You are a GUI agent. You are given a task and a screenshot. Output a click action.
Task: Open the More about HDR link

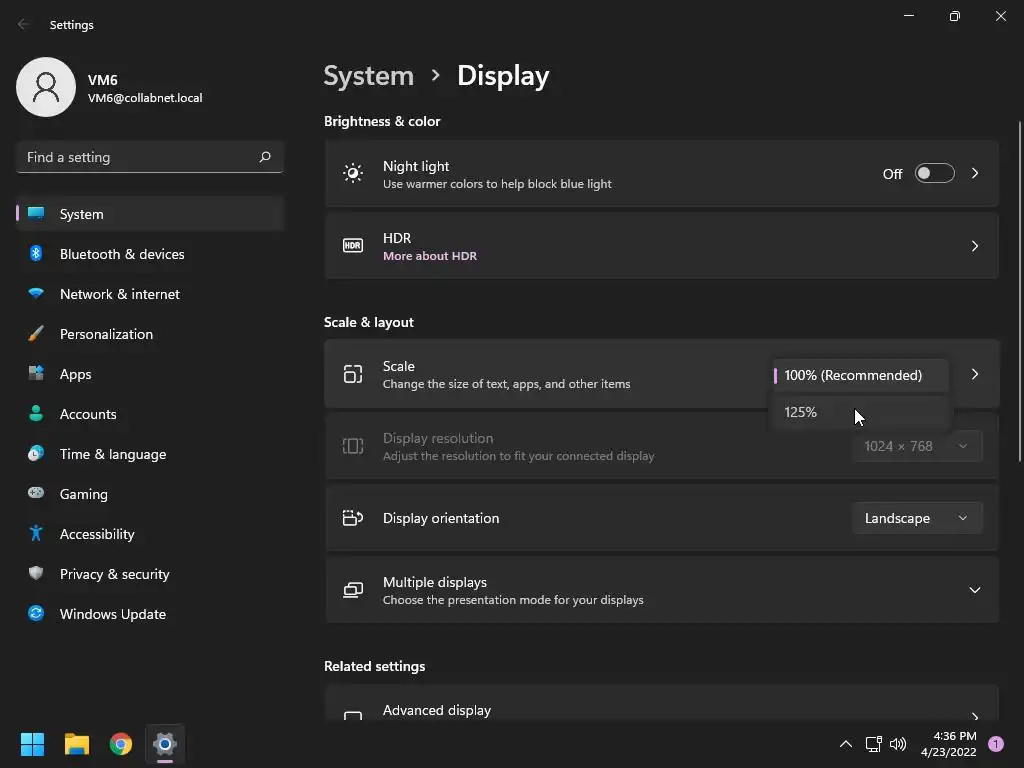(430, 256)
